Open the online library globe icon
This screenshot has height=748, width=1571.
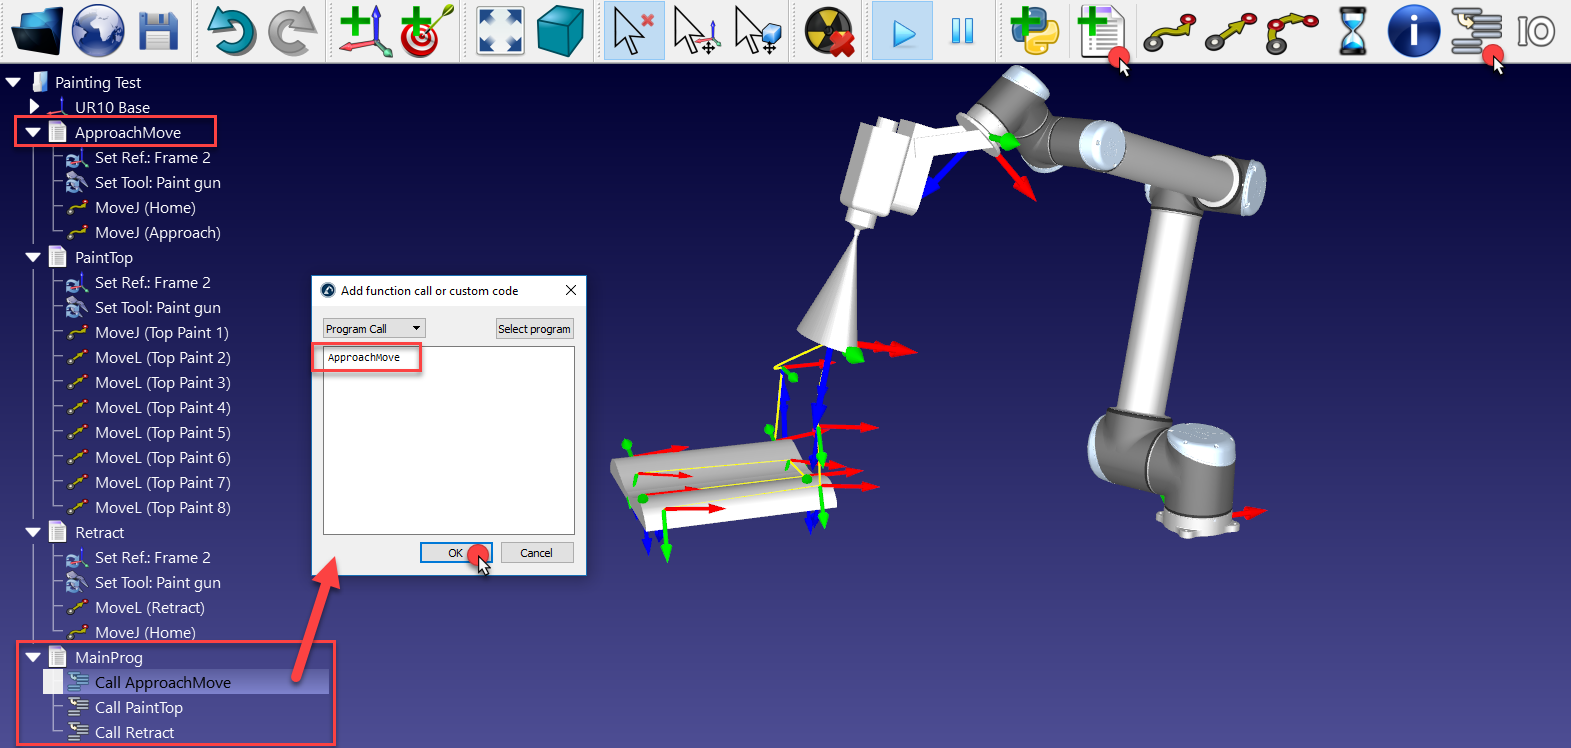tap(97, 31)
